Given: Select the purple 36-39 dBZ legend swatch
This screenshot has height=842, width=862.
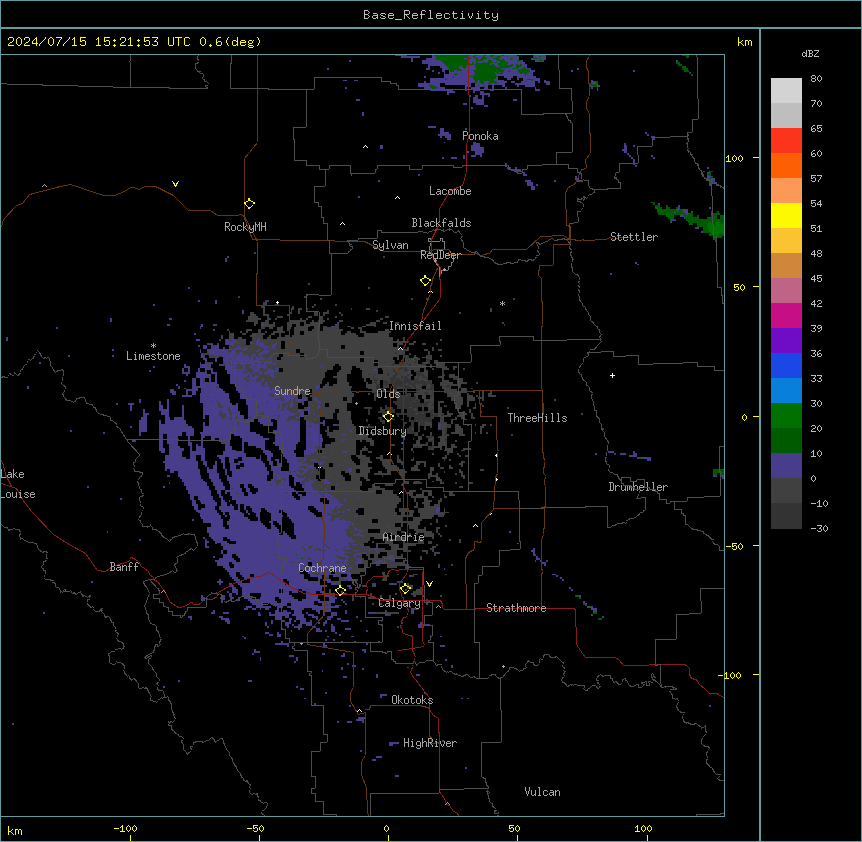Looking at the screenshot, I should click(786, 341).
